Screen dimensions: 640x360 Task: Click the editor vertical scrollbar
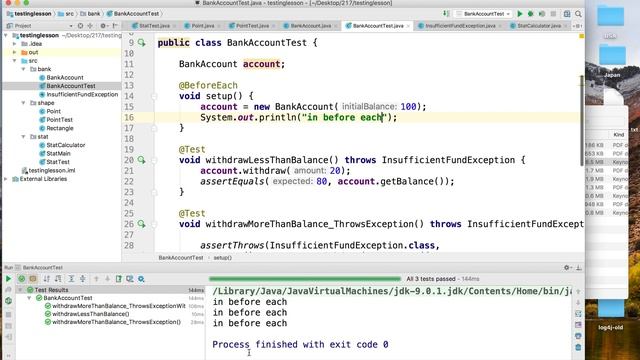click(582, 120)
